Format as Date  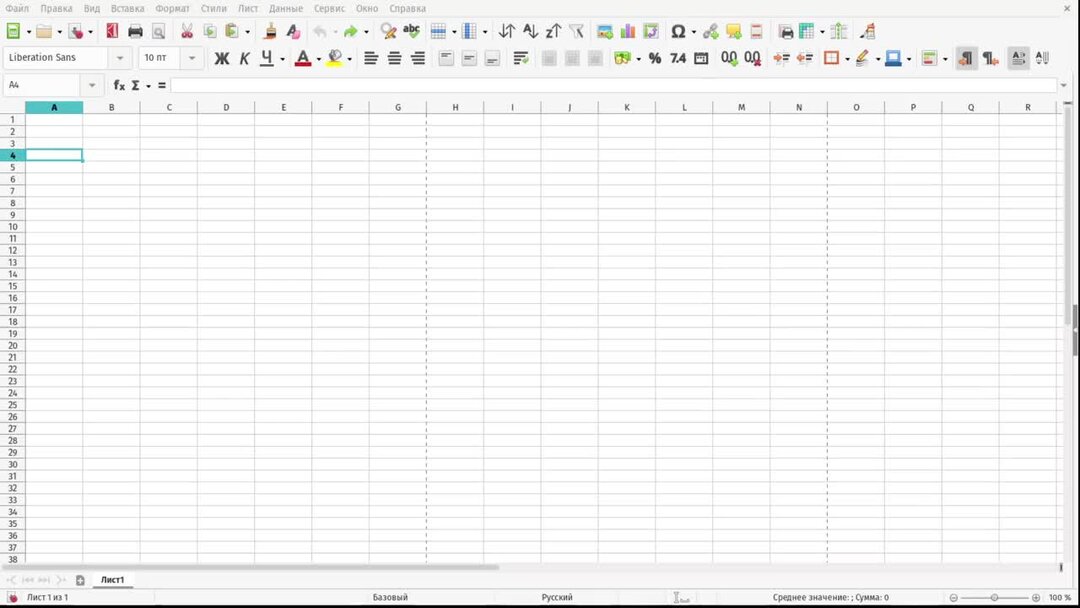(x=701, y=59)
